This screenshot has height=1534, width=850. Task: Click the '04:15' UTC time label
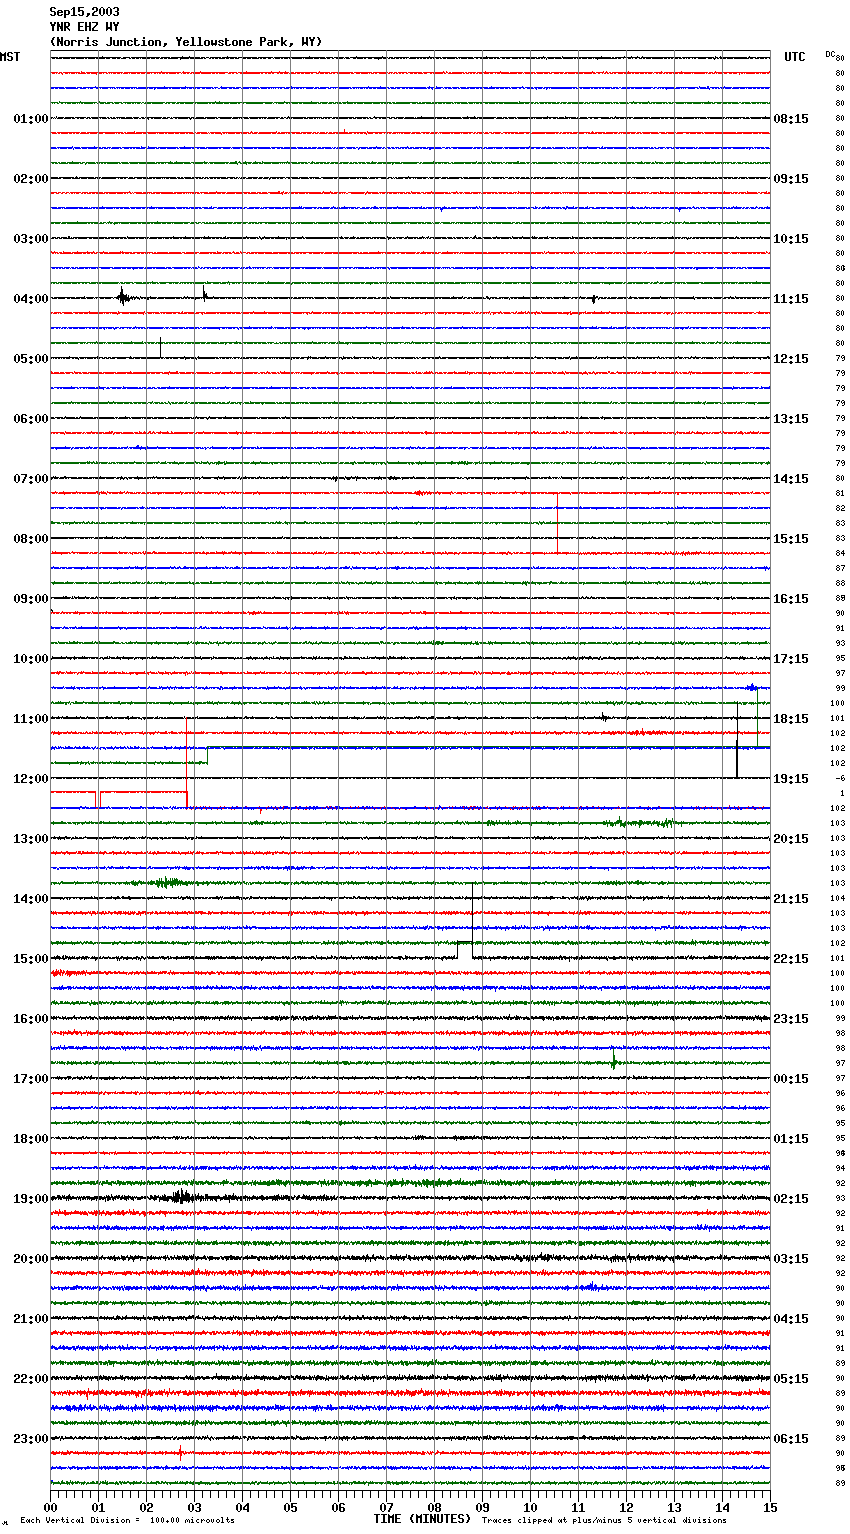tap(791, 1319)
